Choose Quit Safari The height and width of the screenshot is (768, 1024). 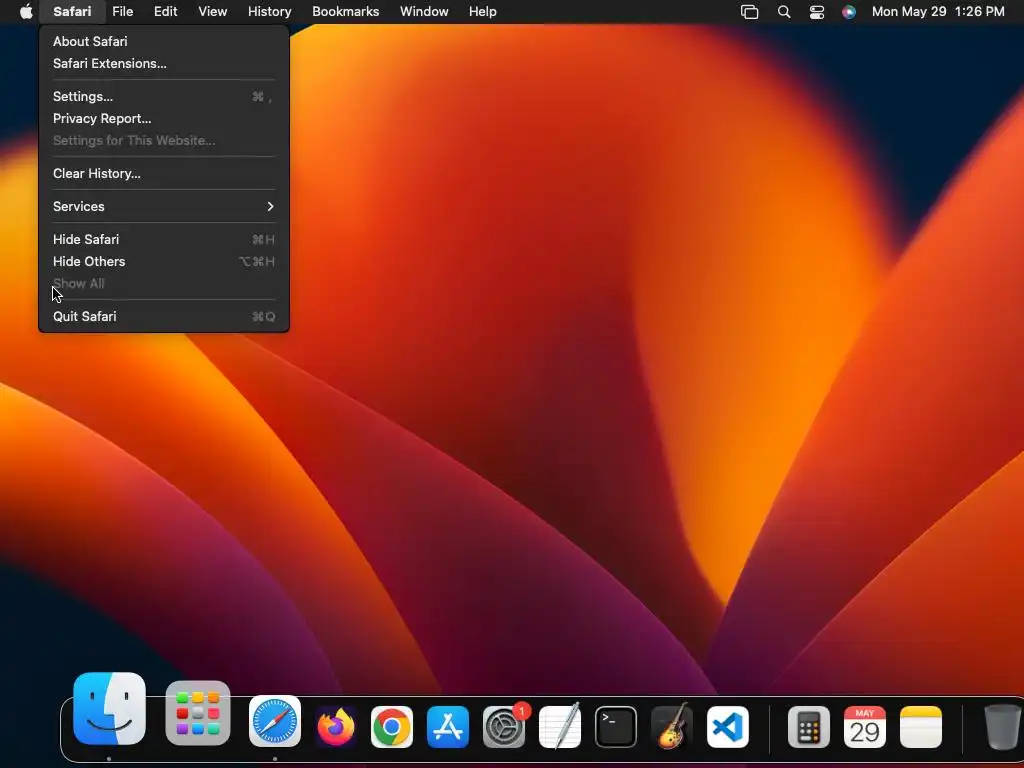point(164,316)
